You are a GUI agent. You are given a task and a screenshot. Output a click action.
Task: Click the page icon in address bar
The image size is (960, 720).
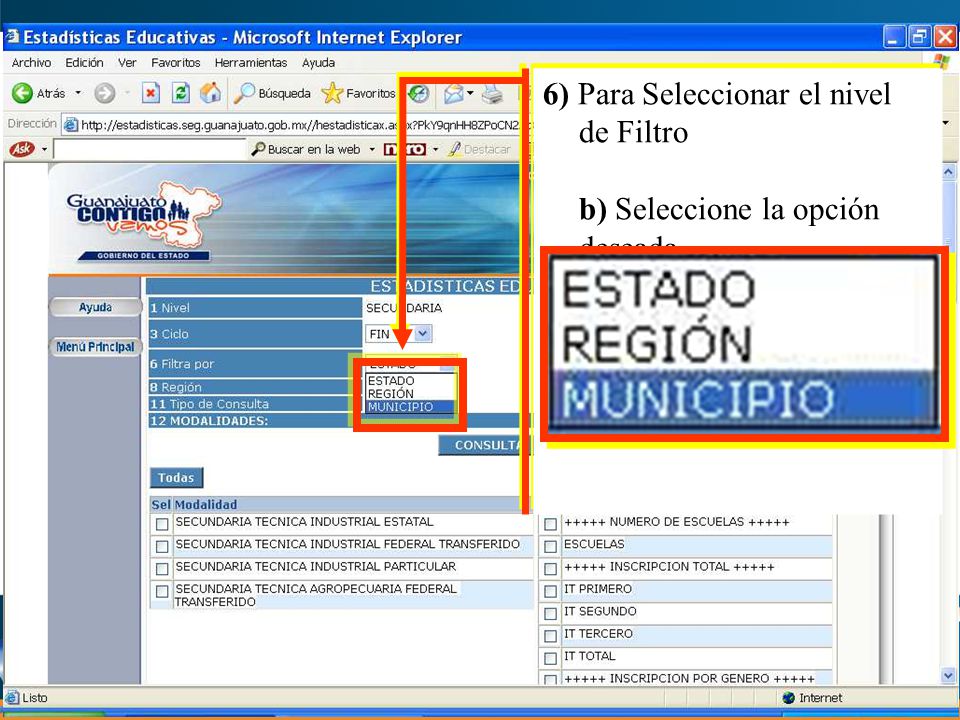tap(71, 124)
